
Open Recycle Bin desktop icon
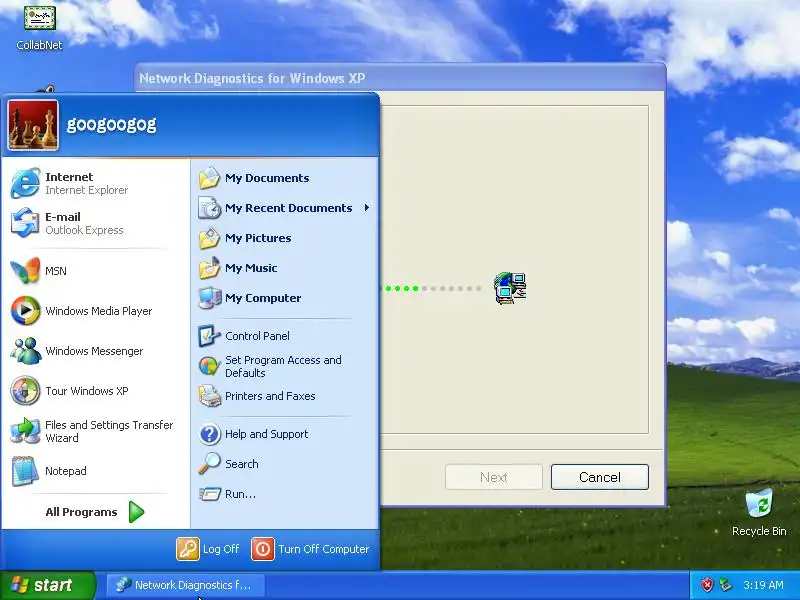coord(759,504)
